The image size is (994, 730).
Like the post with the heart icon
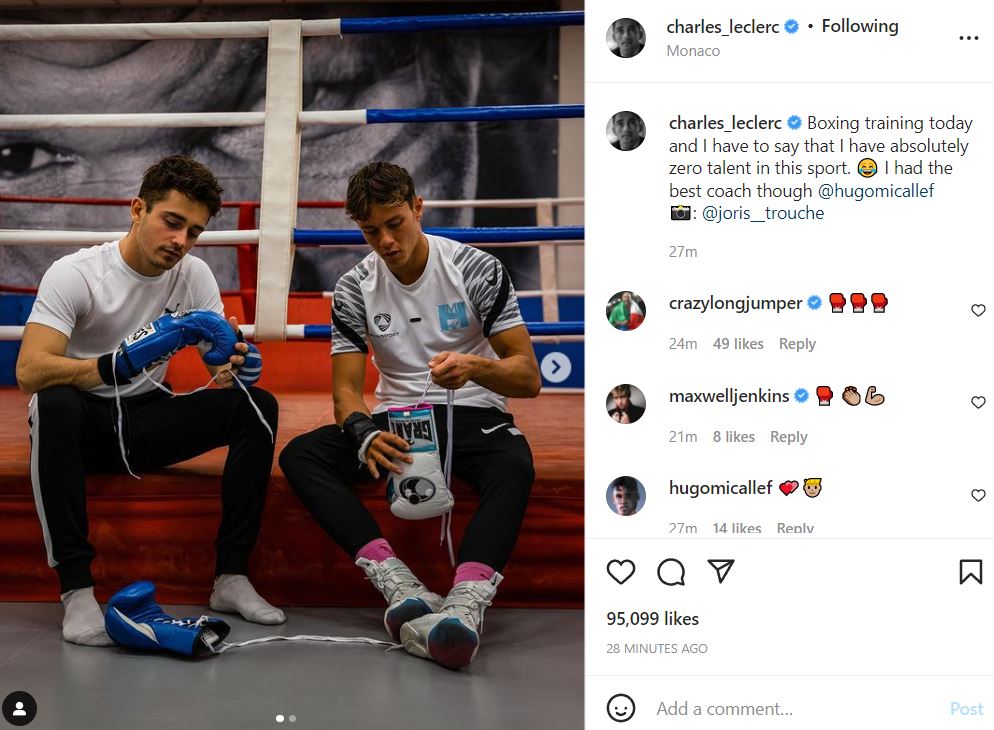point(621,572)
